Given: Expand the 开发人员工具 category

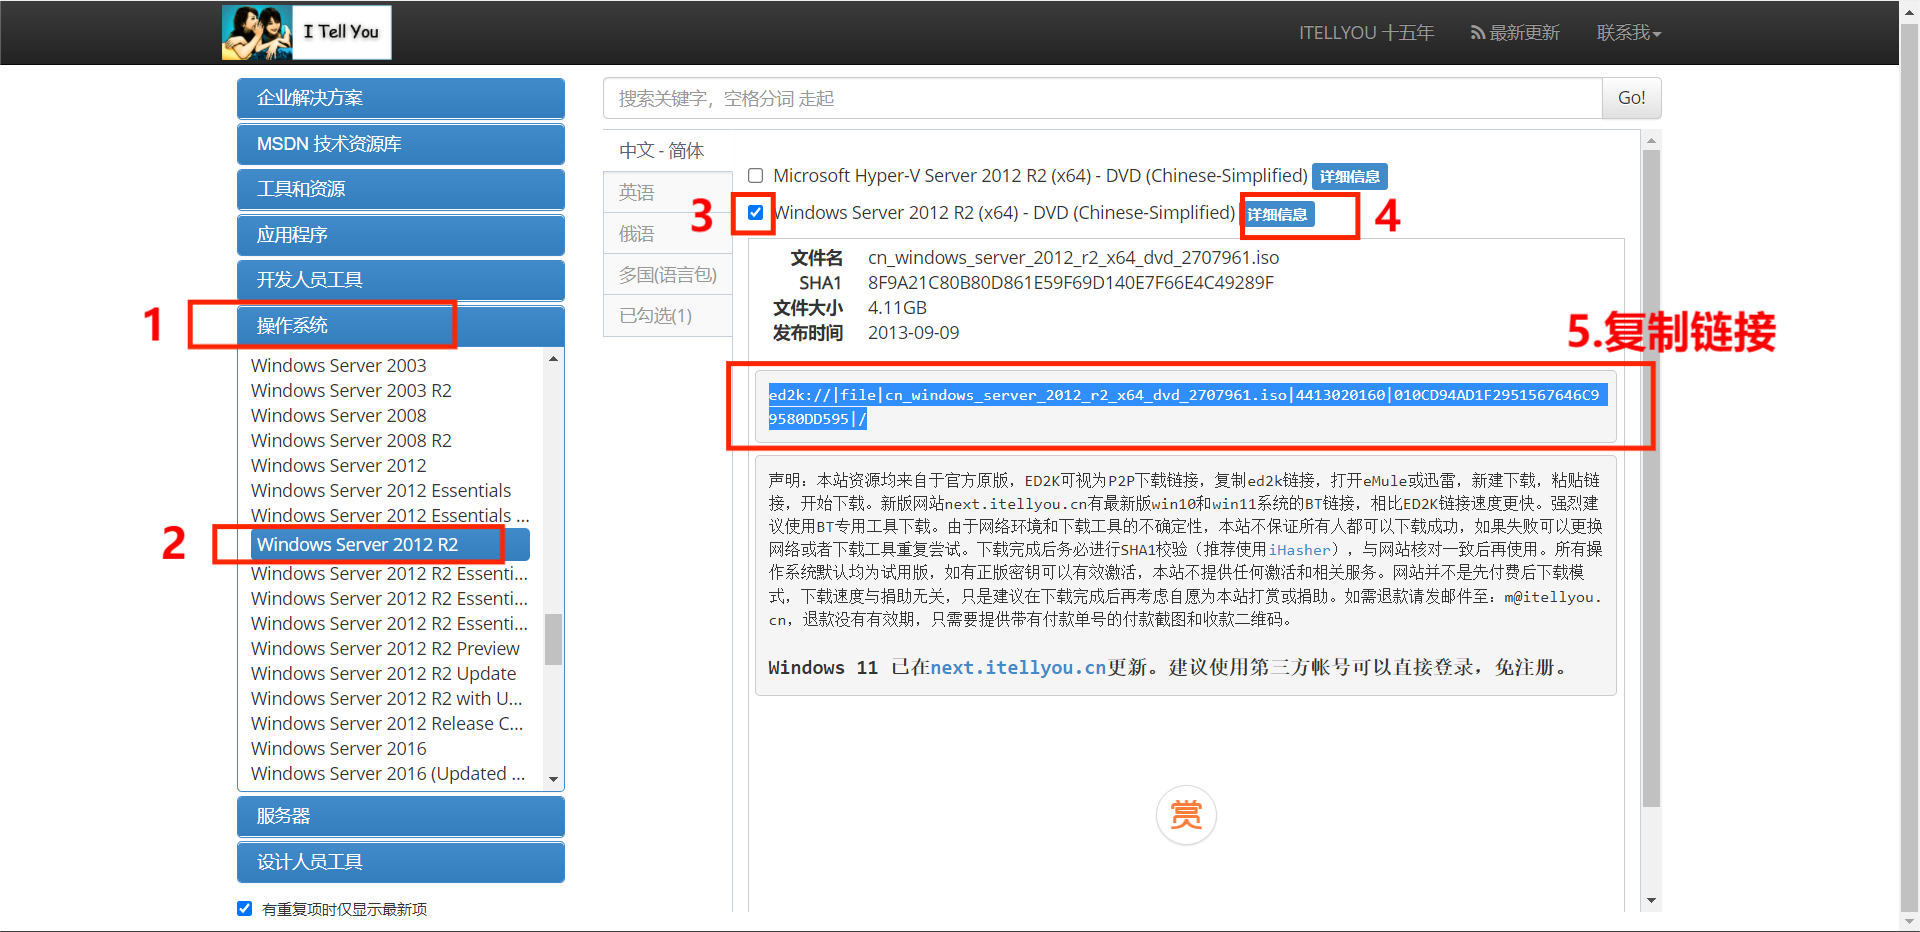Looking at the screenshot, I should (x=401, y=280).
